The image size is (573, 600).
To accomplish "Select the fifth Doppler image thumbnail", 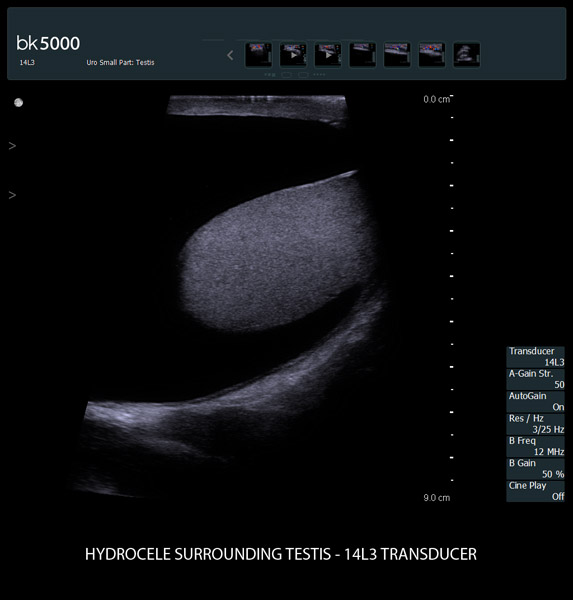I will pos(397,55).
